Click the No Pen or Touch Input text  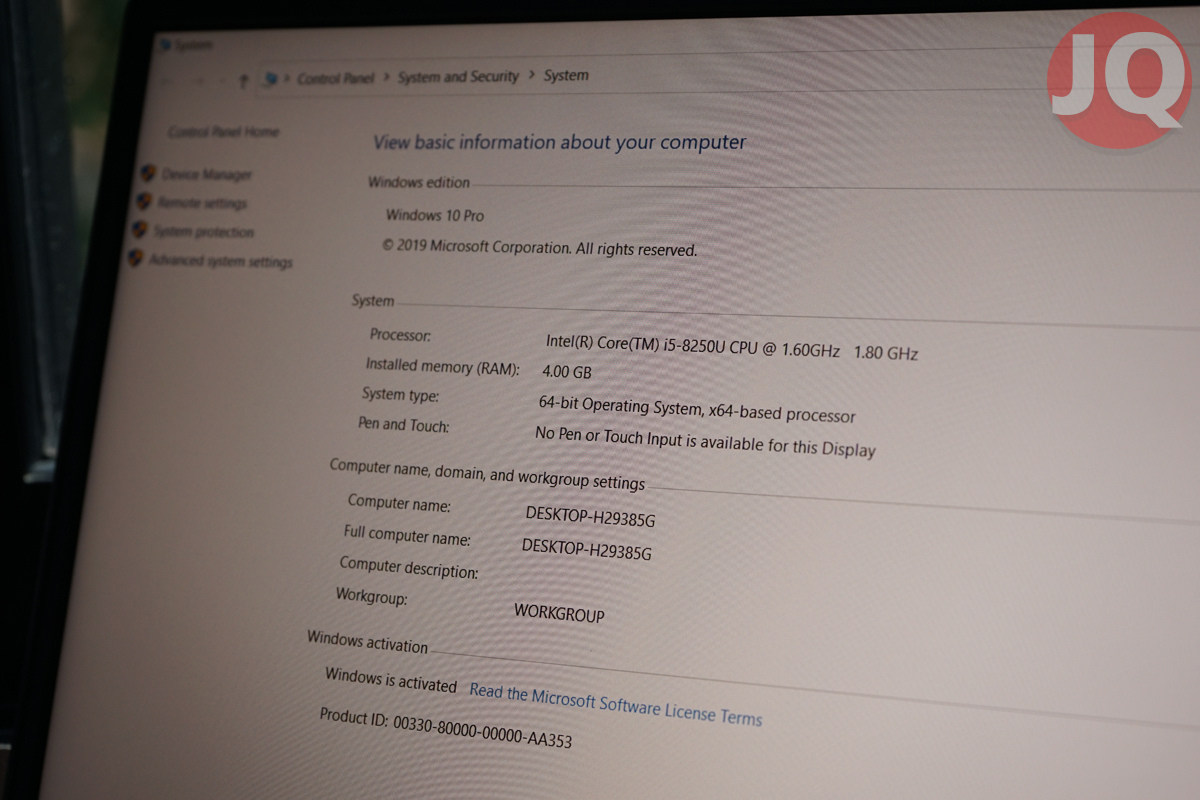(x=705, y=441)
